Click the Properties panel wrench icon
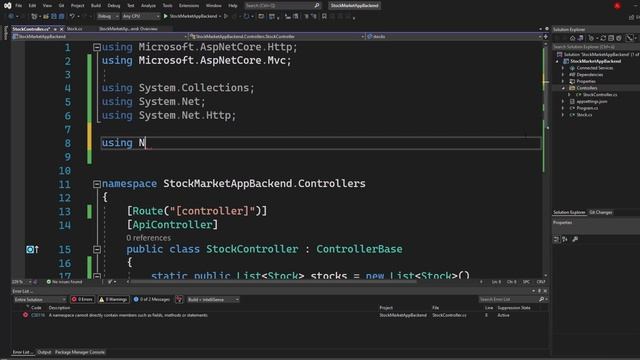This screenshot has width=640, height=360. [x=575, y=239]
